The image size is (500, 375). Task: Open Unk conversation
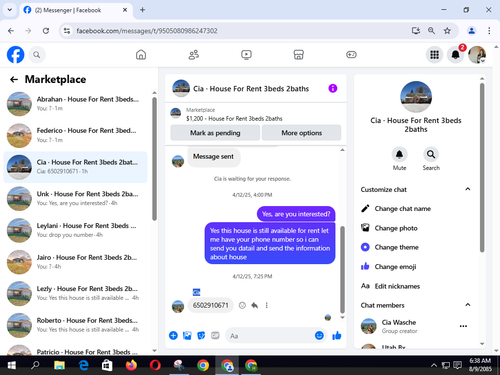[75, 199]
